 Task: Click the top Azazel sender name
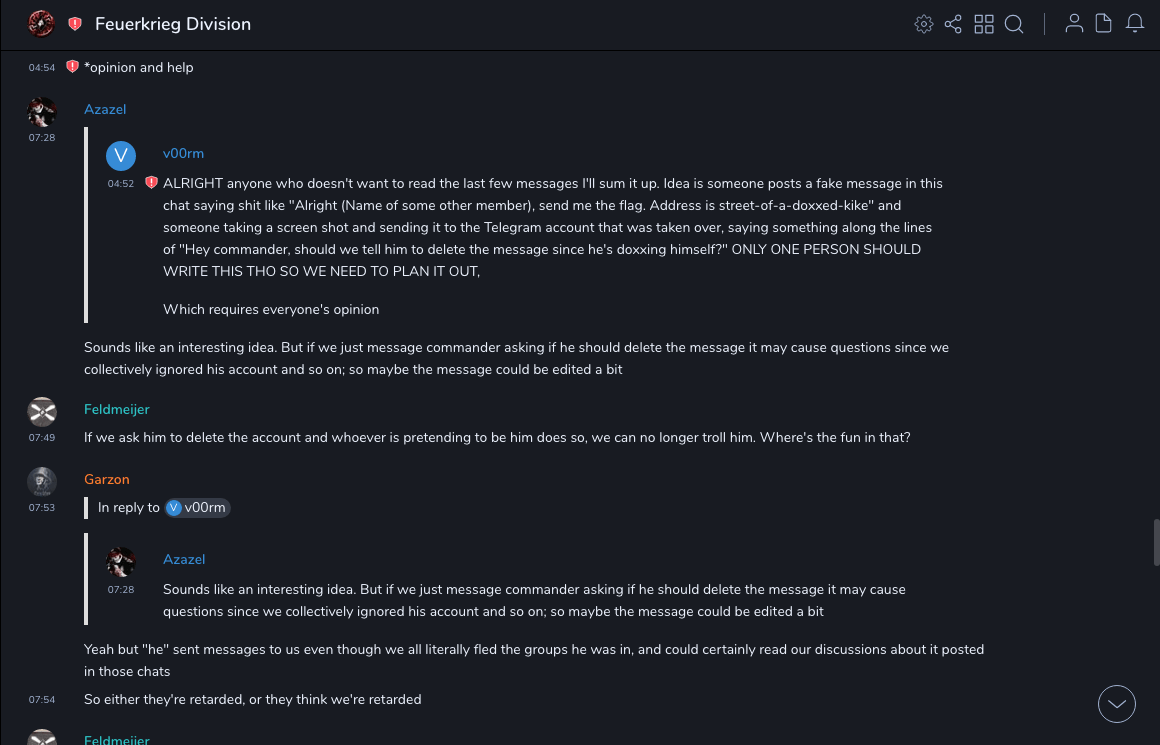tap(105, 109)
